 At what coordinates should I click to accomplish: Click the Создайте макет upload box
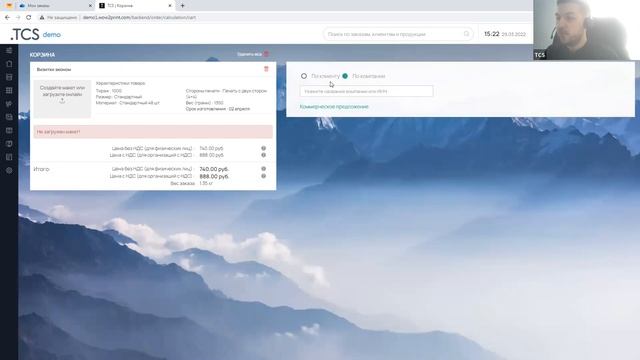[x=62, y=99]
